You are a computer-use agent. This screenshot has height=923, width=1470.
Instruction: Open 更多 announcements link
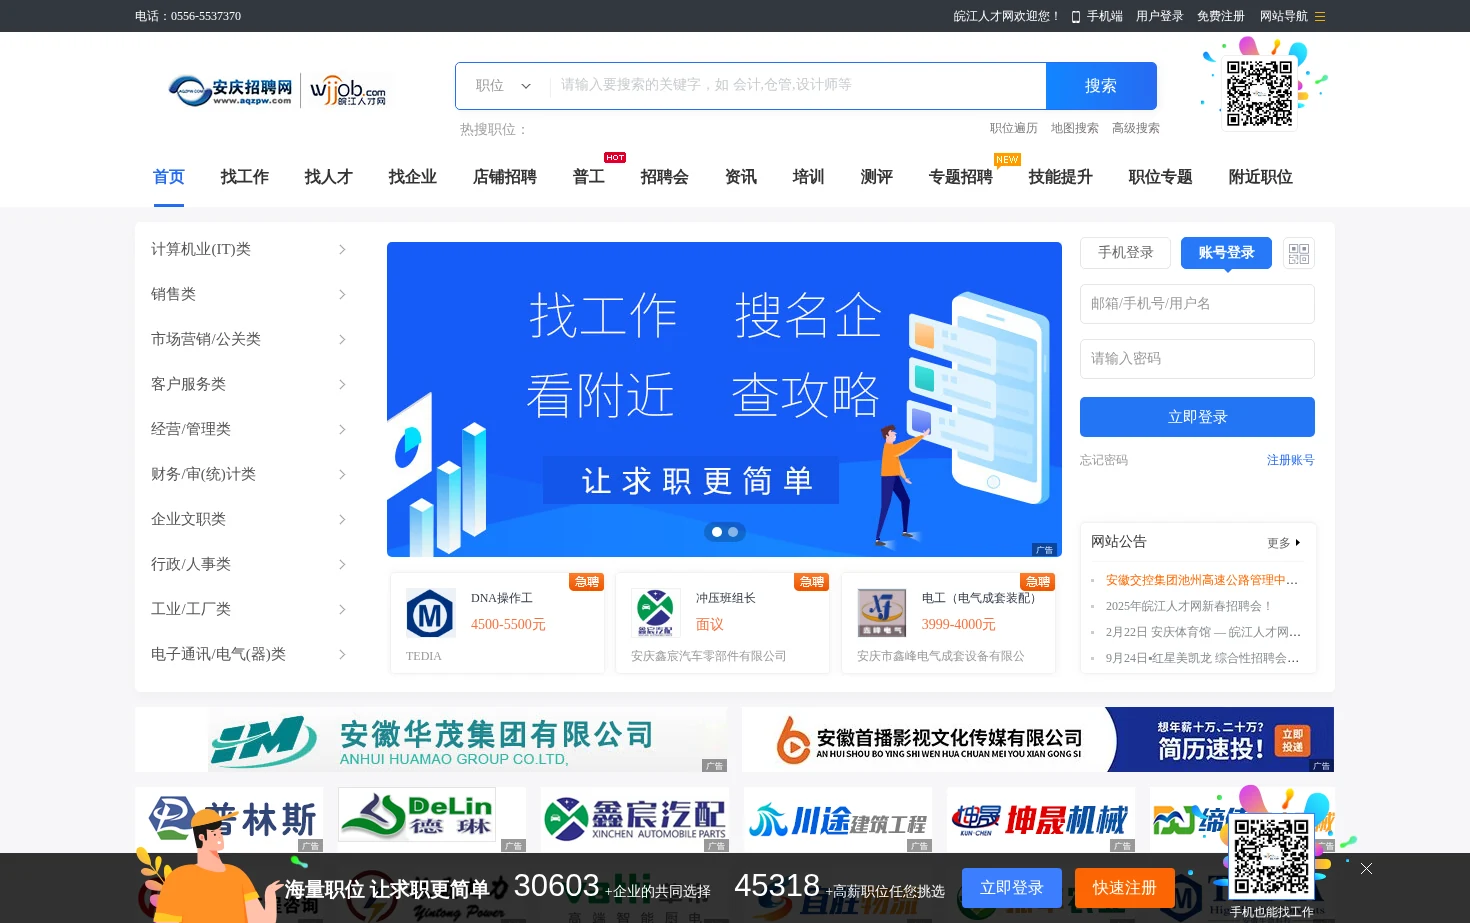pos(1284,543)
